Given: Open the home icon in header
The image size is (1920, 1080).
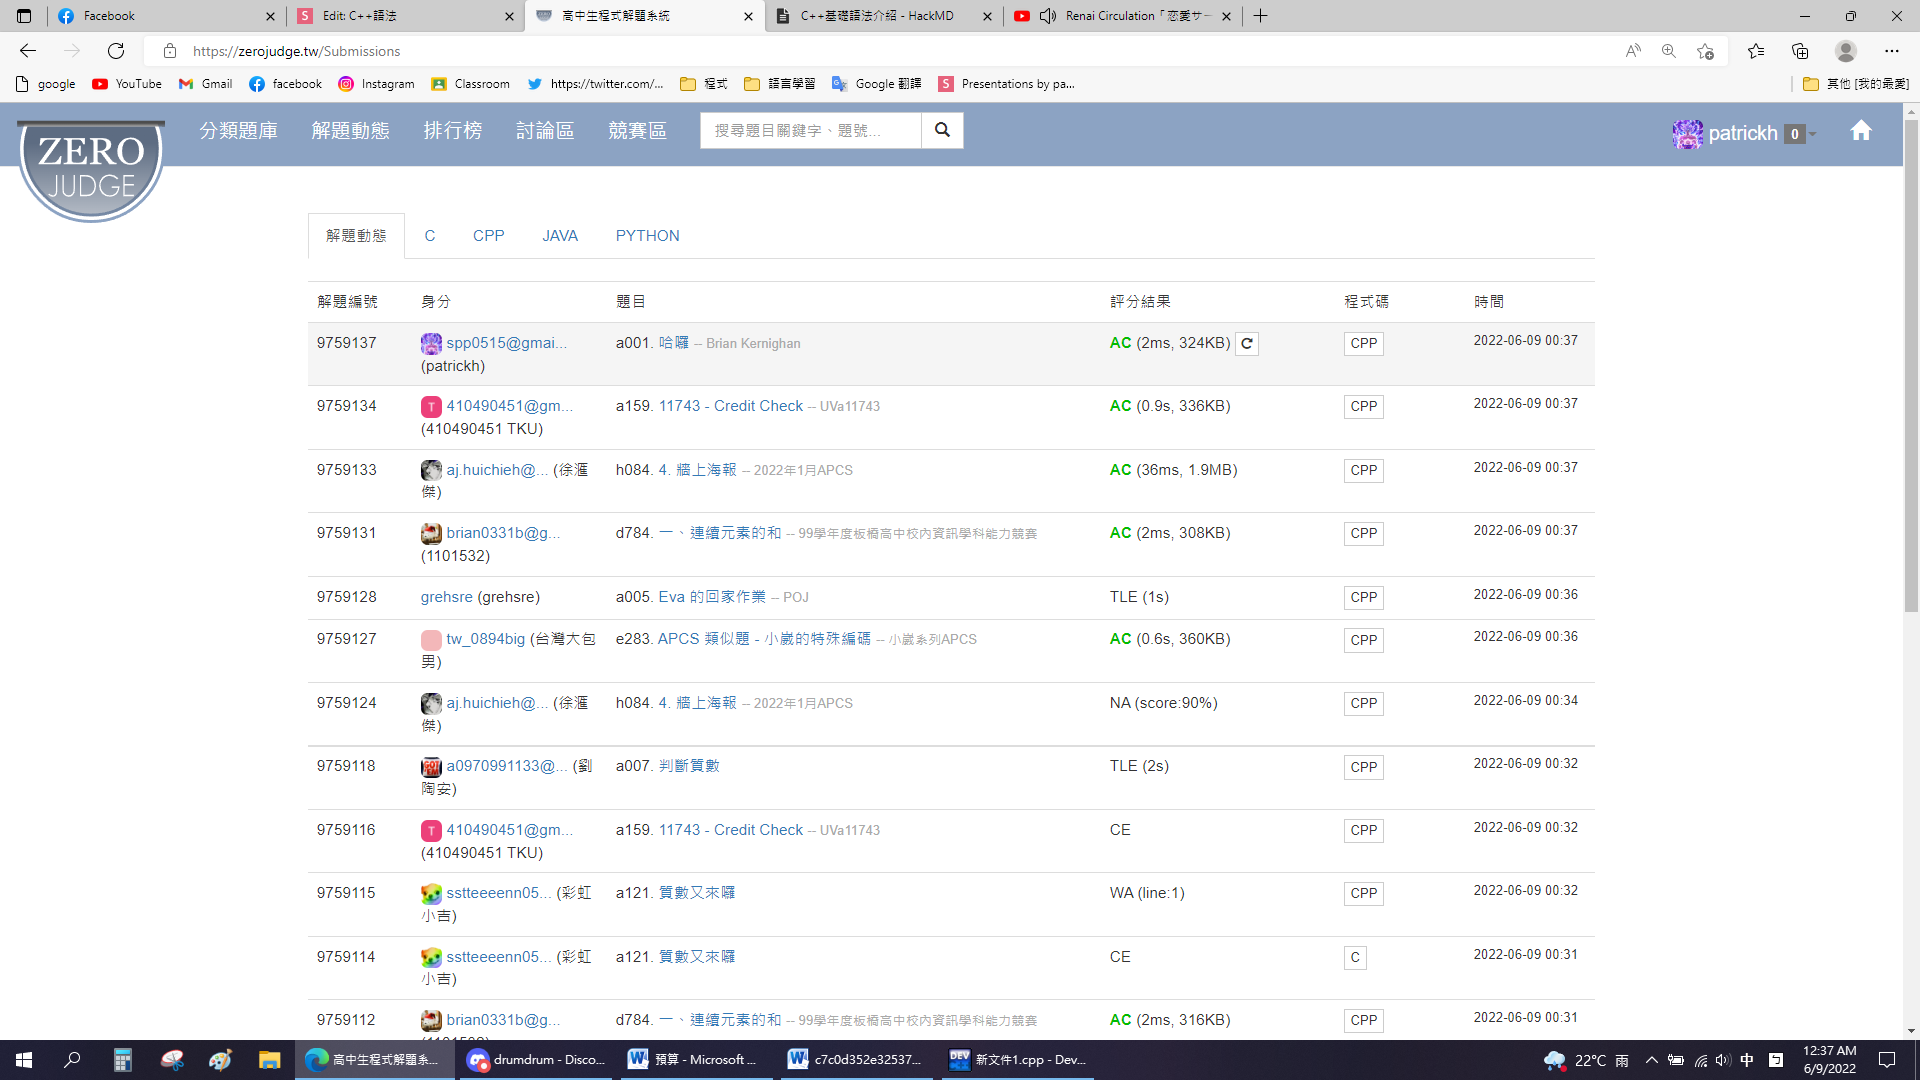Looking at the screenshot, I should point(1860,131).
